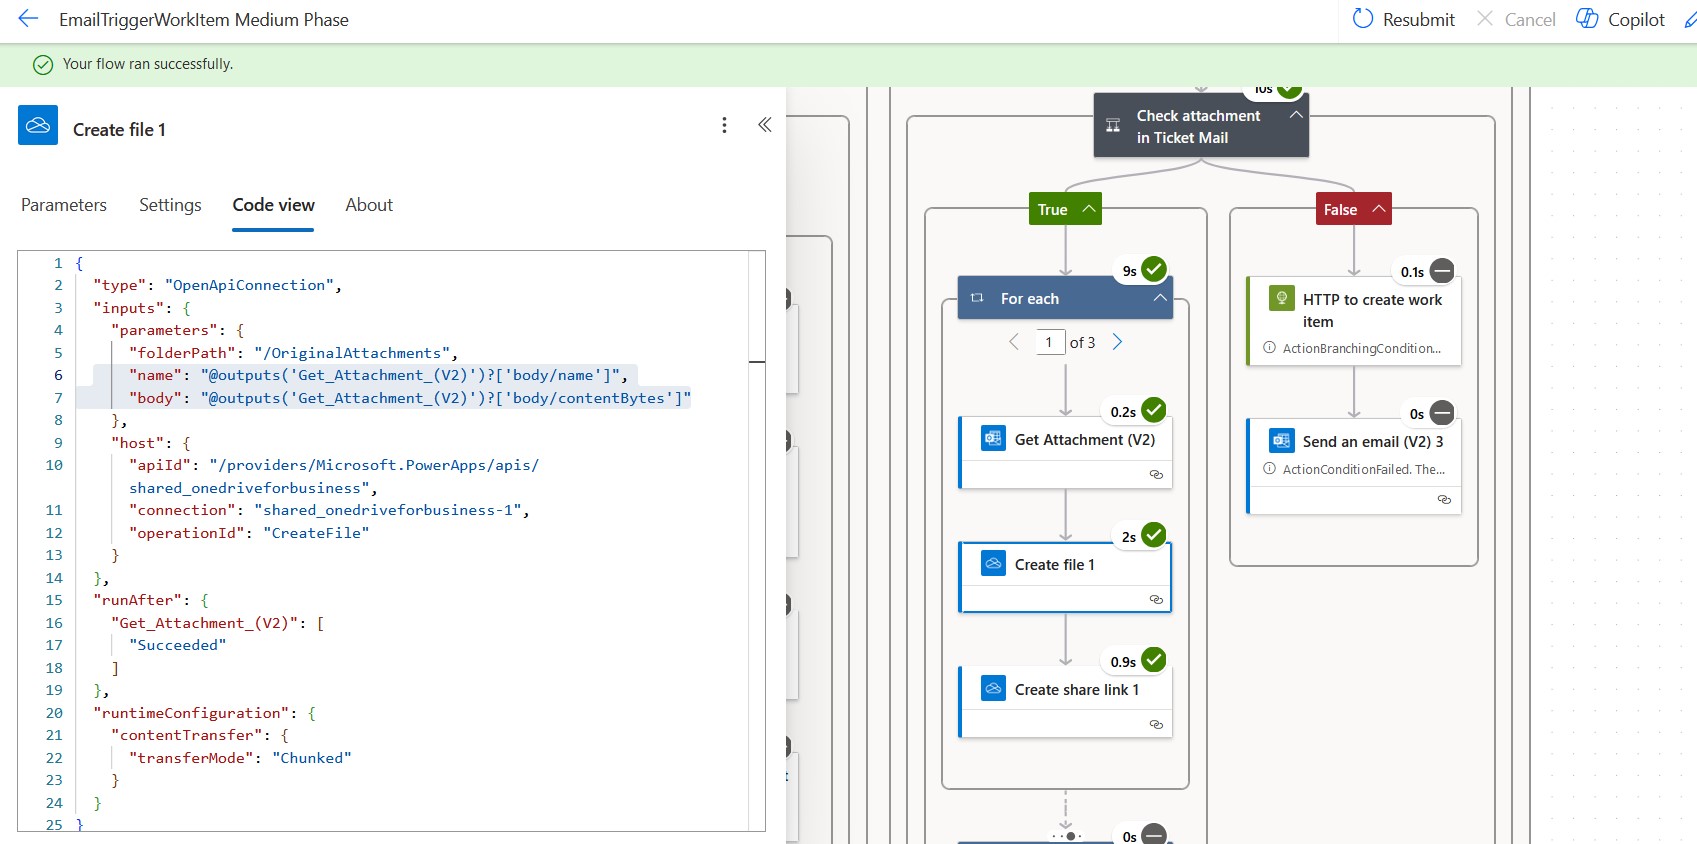1697x844 pixels.
Task: Click the link icon on Create share link card
Action: (1156, 724)
